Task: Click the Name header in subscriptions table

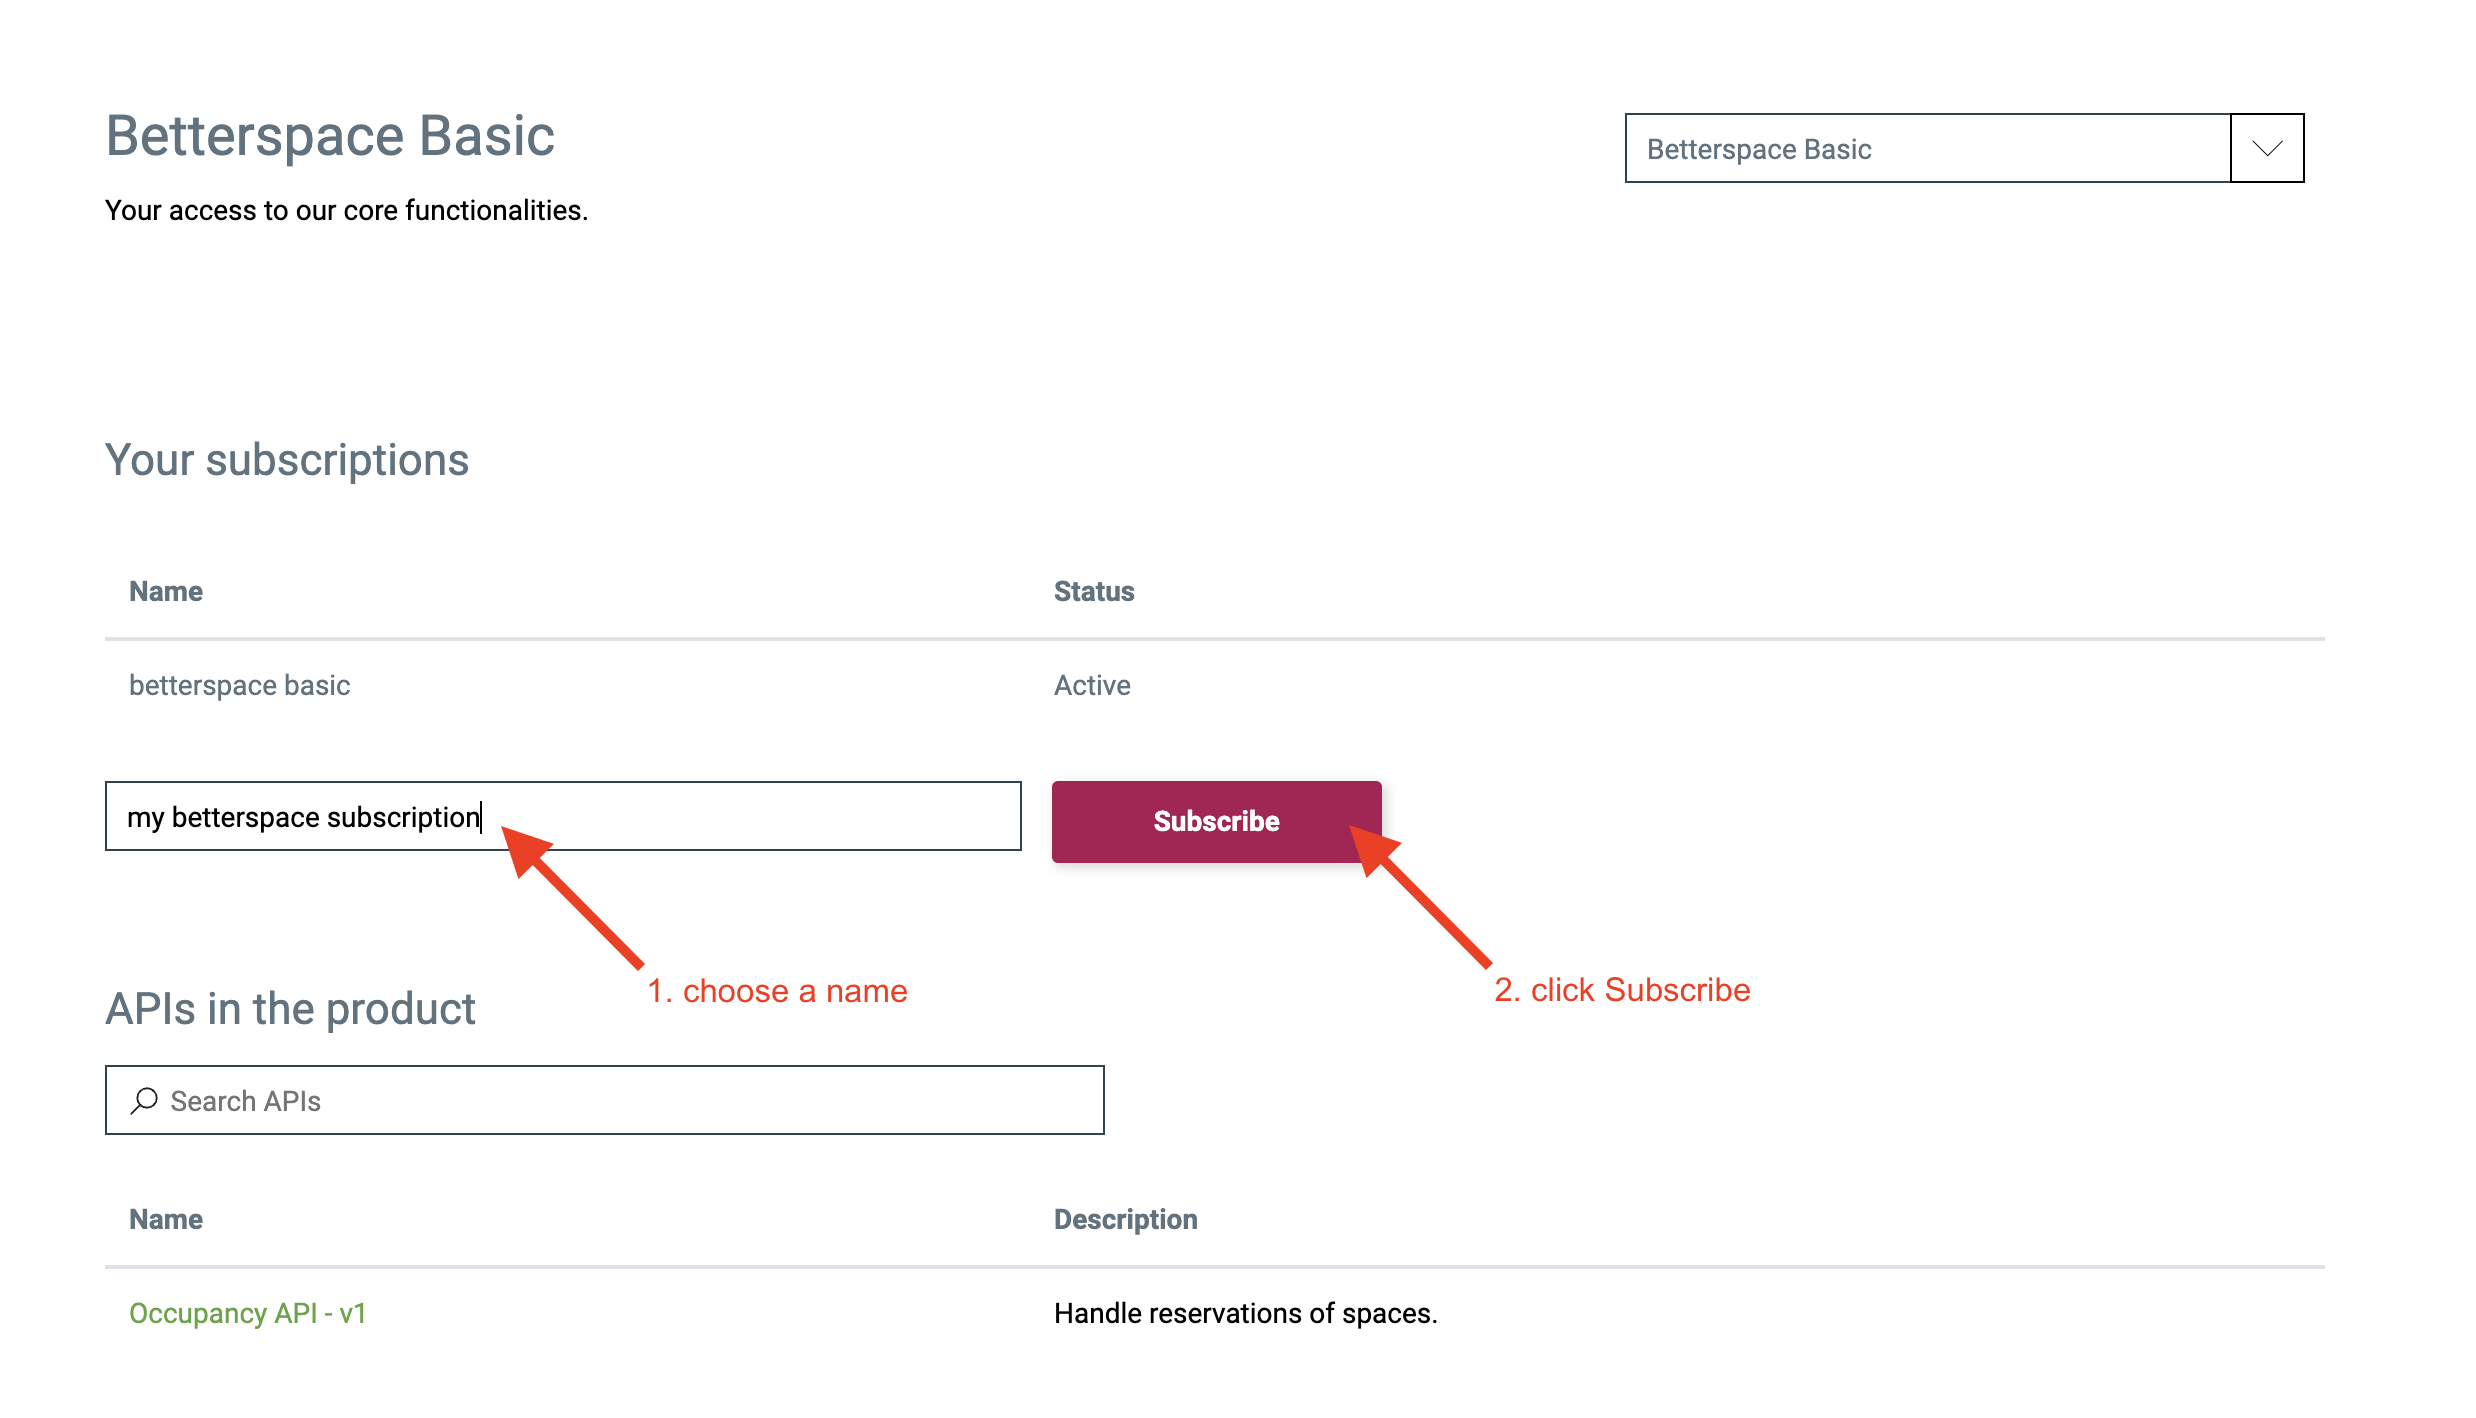Action: 166,592
